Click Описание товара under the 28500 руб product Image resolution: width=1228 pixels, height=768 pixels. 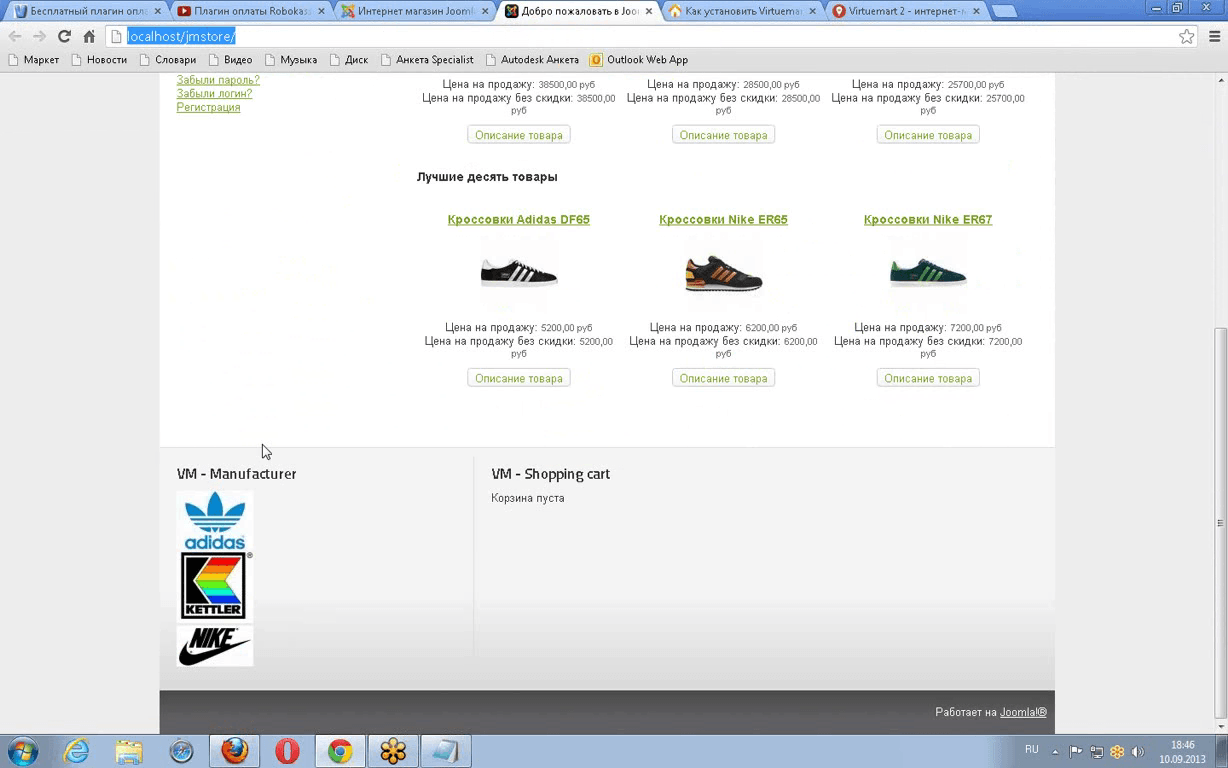click(723, 135)
